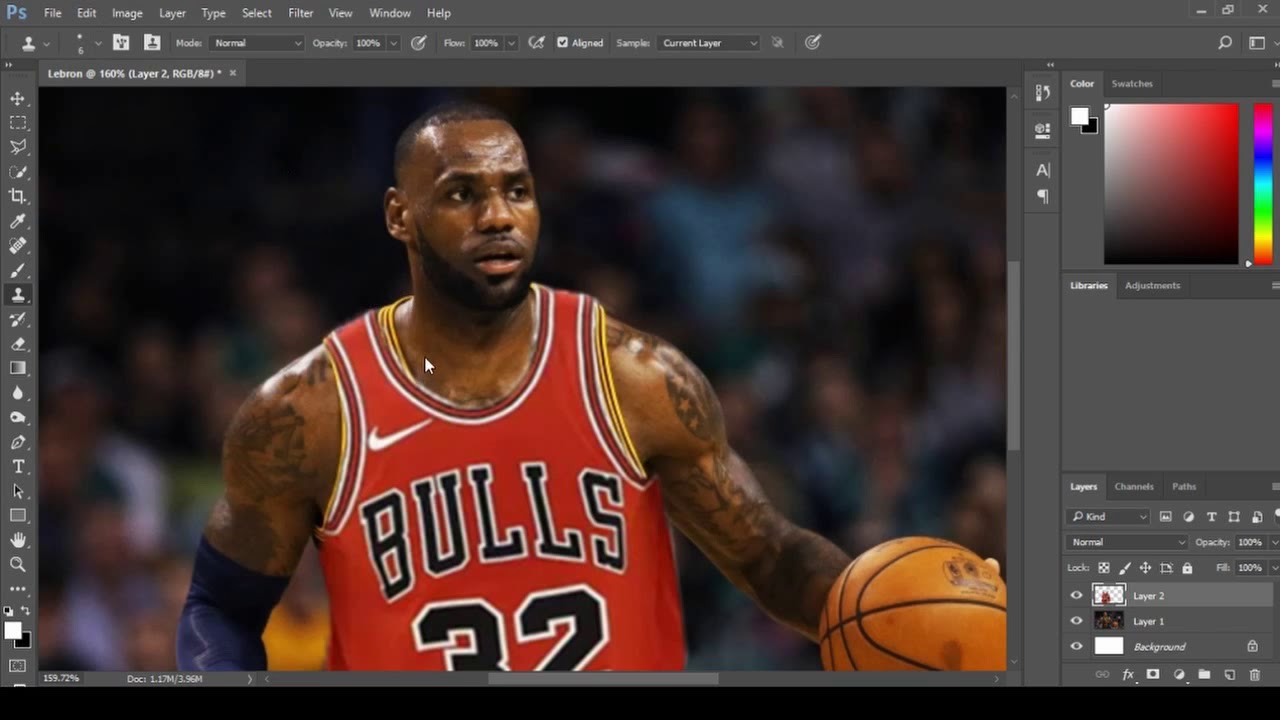The height and width of the screenshot is (720, 1280).
Task: Switch to the Adjustments tab
Action: 1152,286
